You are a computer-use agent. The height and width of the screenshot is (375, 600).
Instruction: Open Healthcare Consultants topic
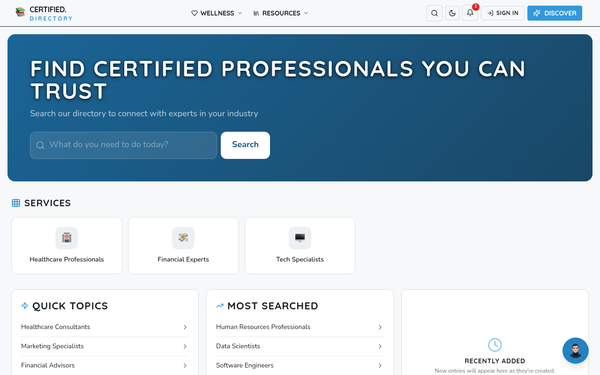[104, 327]
